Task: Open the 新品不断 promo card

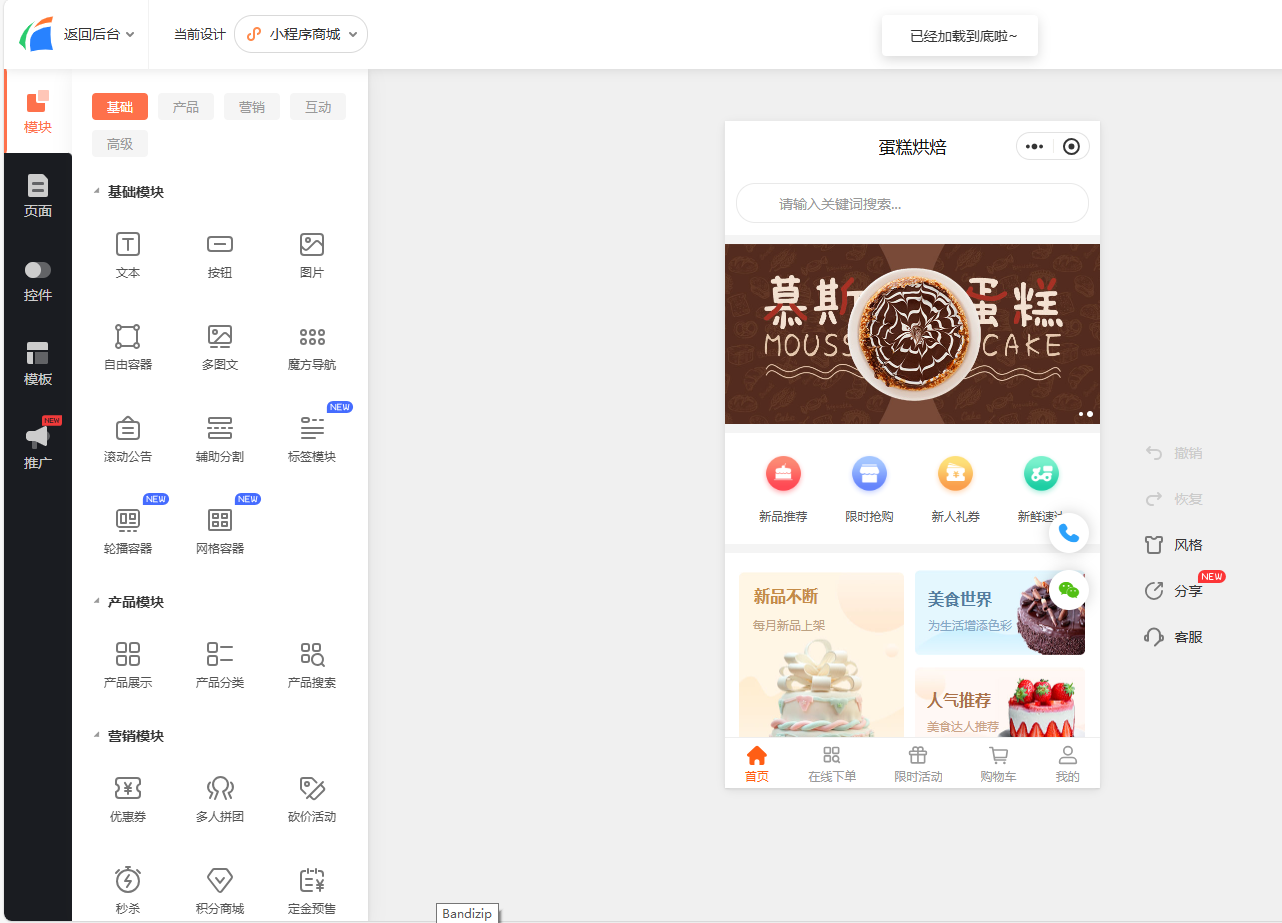Action: 821,655
